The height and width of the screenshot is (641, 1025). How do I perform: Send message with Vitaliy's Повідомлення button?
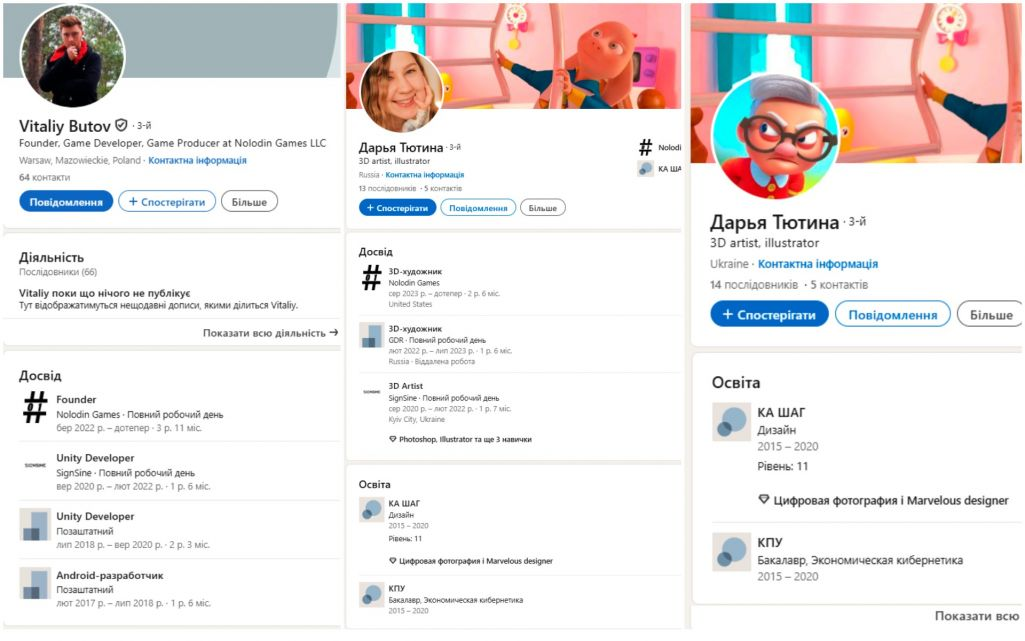[x=66, y=202]
